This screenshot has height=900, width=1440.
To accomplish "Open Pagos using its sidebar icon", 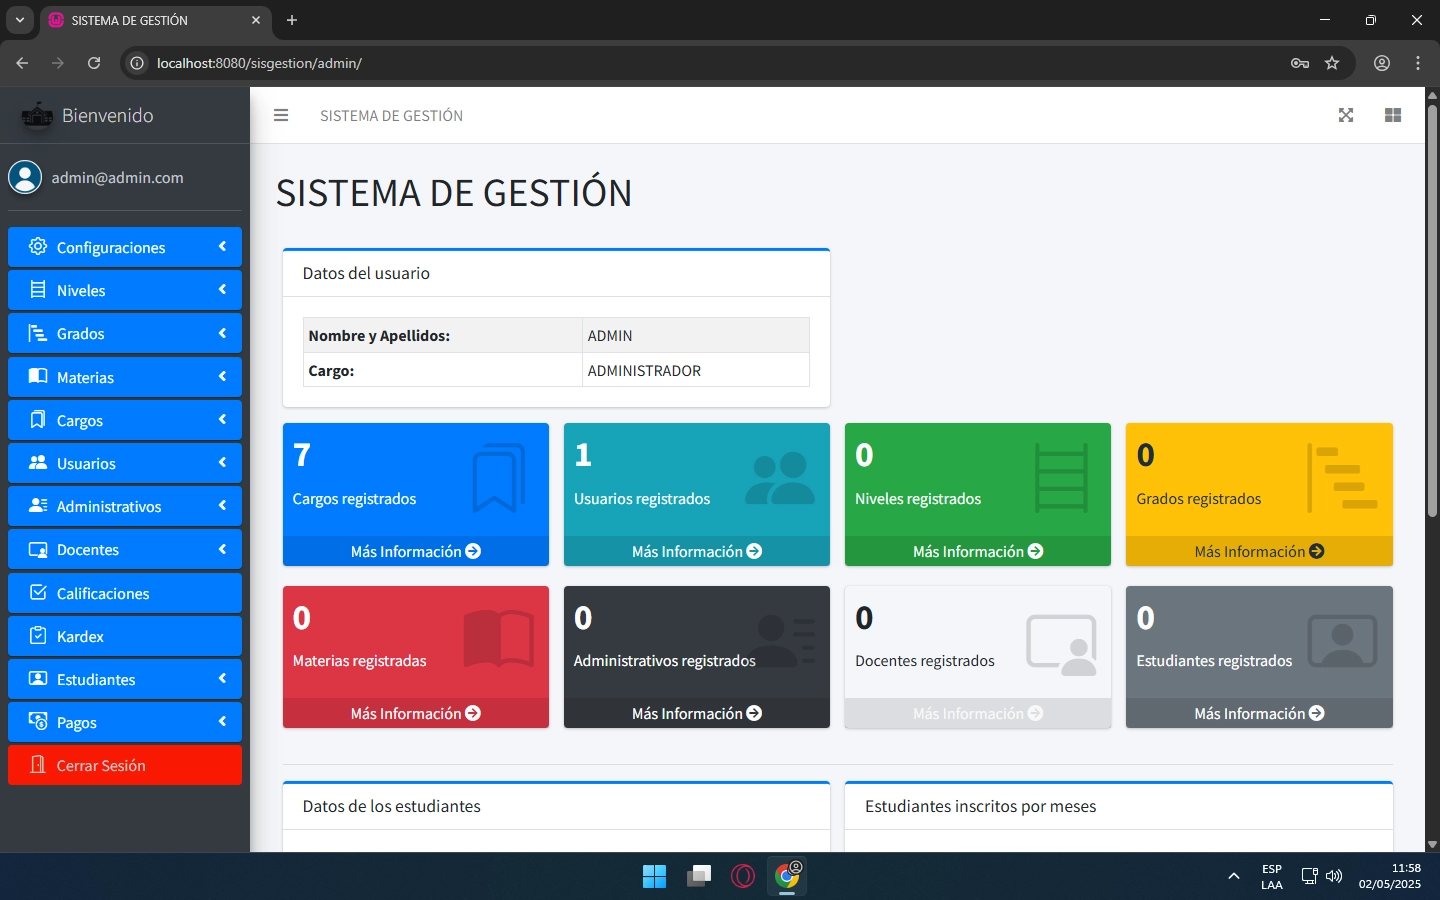I will [x=37, y=722].
